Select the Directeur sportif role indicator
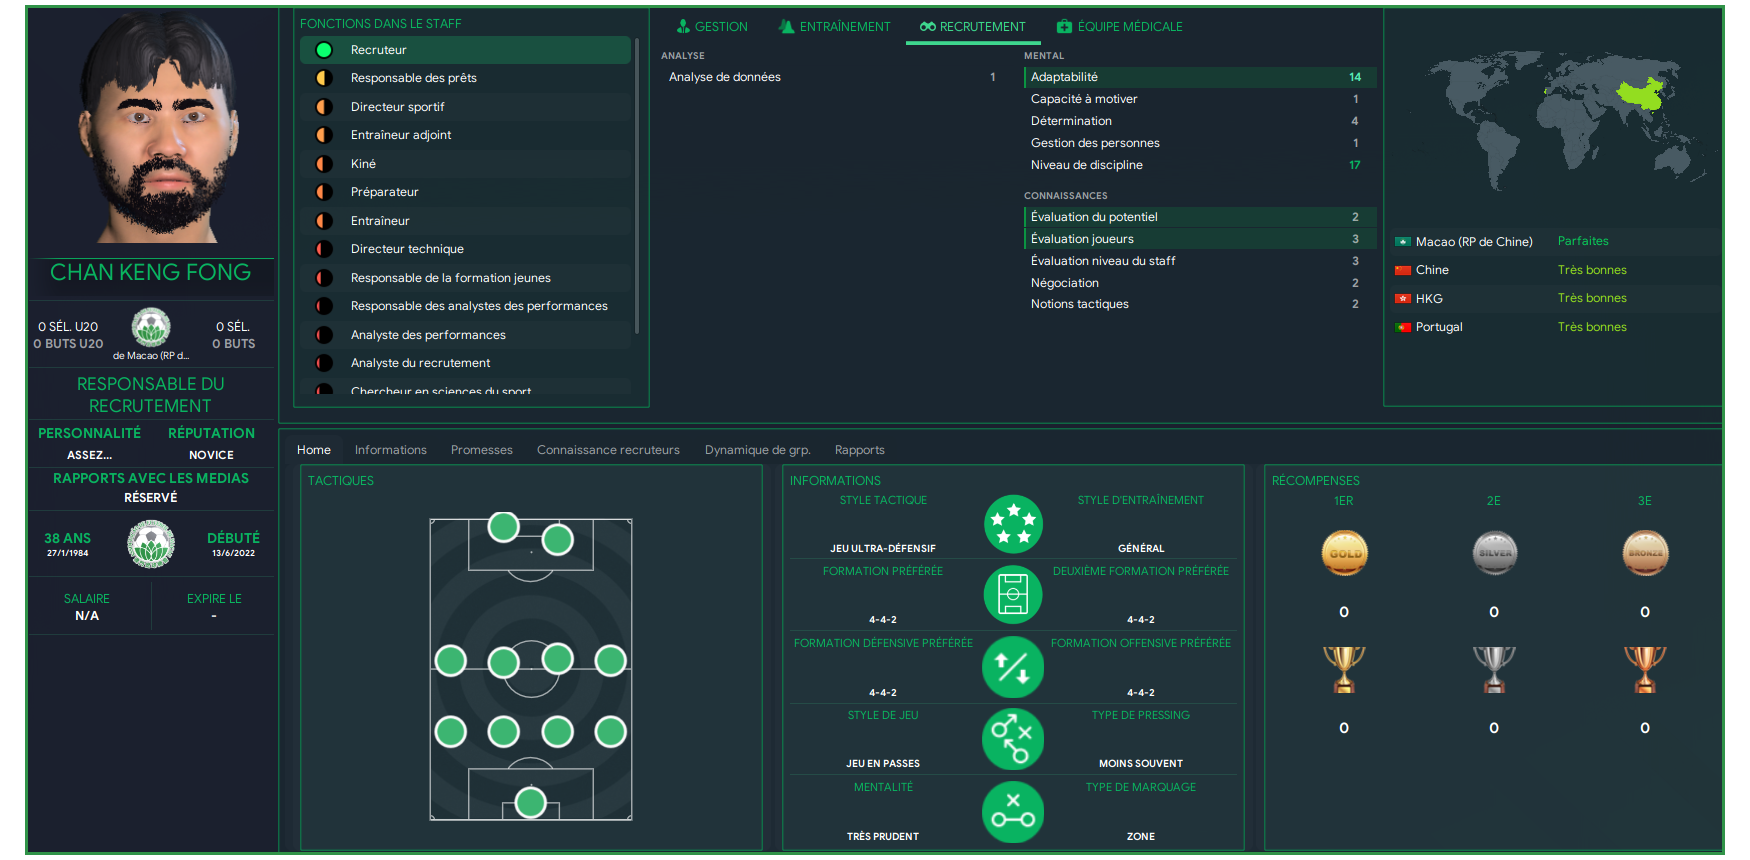 click(x=324, y=107)
